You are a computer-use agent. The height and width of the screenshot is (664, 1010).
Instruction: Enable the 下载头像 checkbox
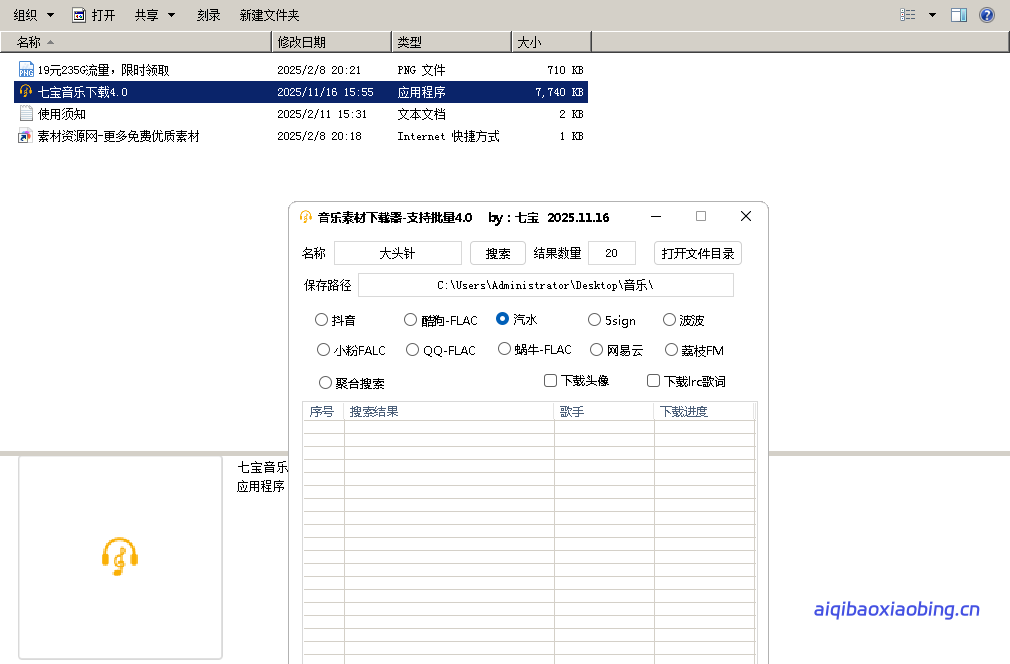(x=550, y=380)
